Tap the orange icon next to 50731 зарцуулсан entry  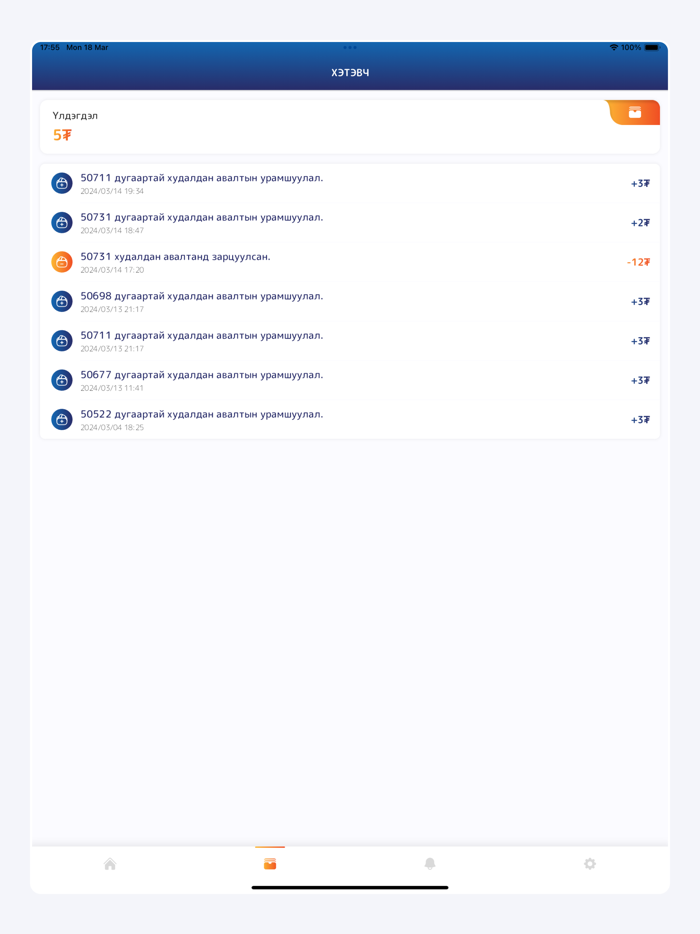62,261
